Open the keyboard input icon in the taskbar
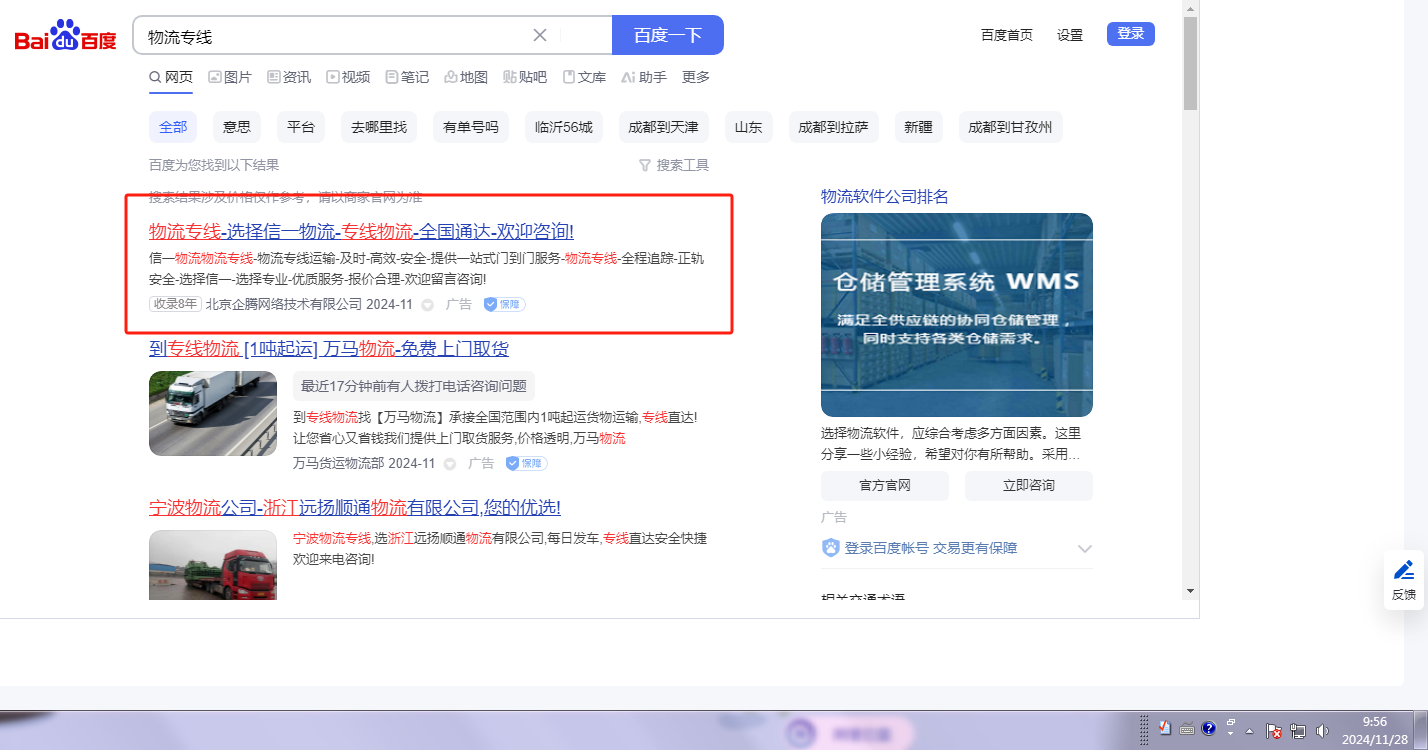 pyautogui.click(x=1187, y=728)
